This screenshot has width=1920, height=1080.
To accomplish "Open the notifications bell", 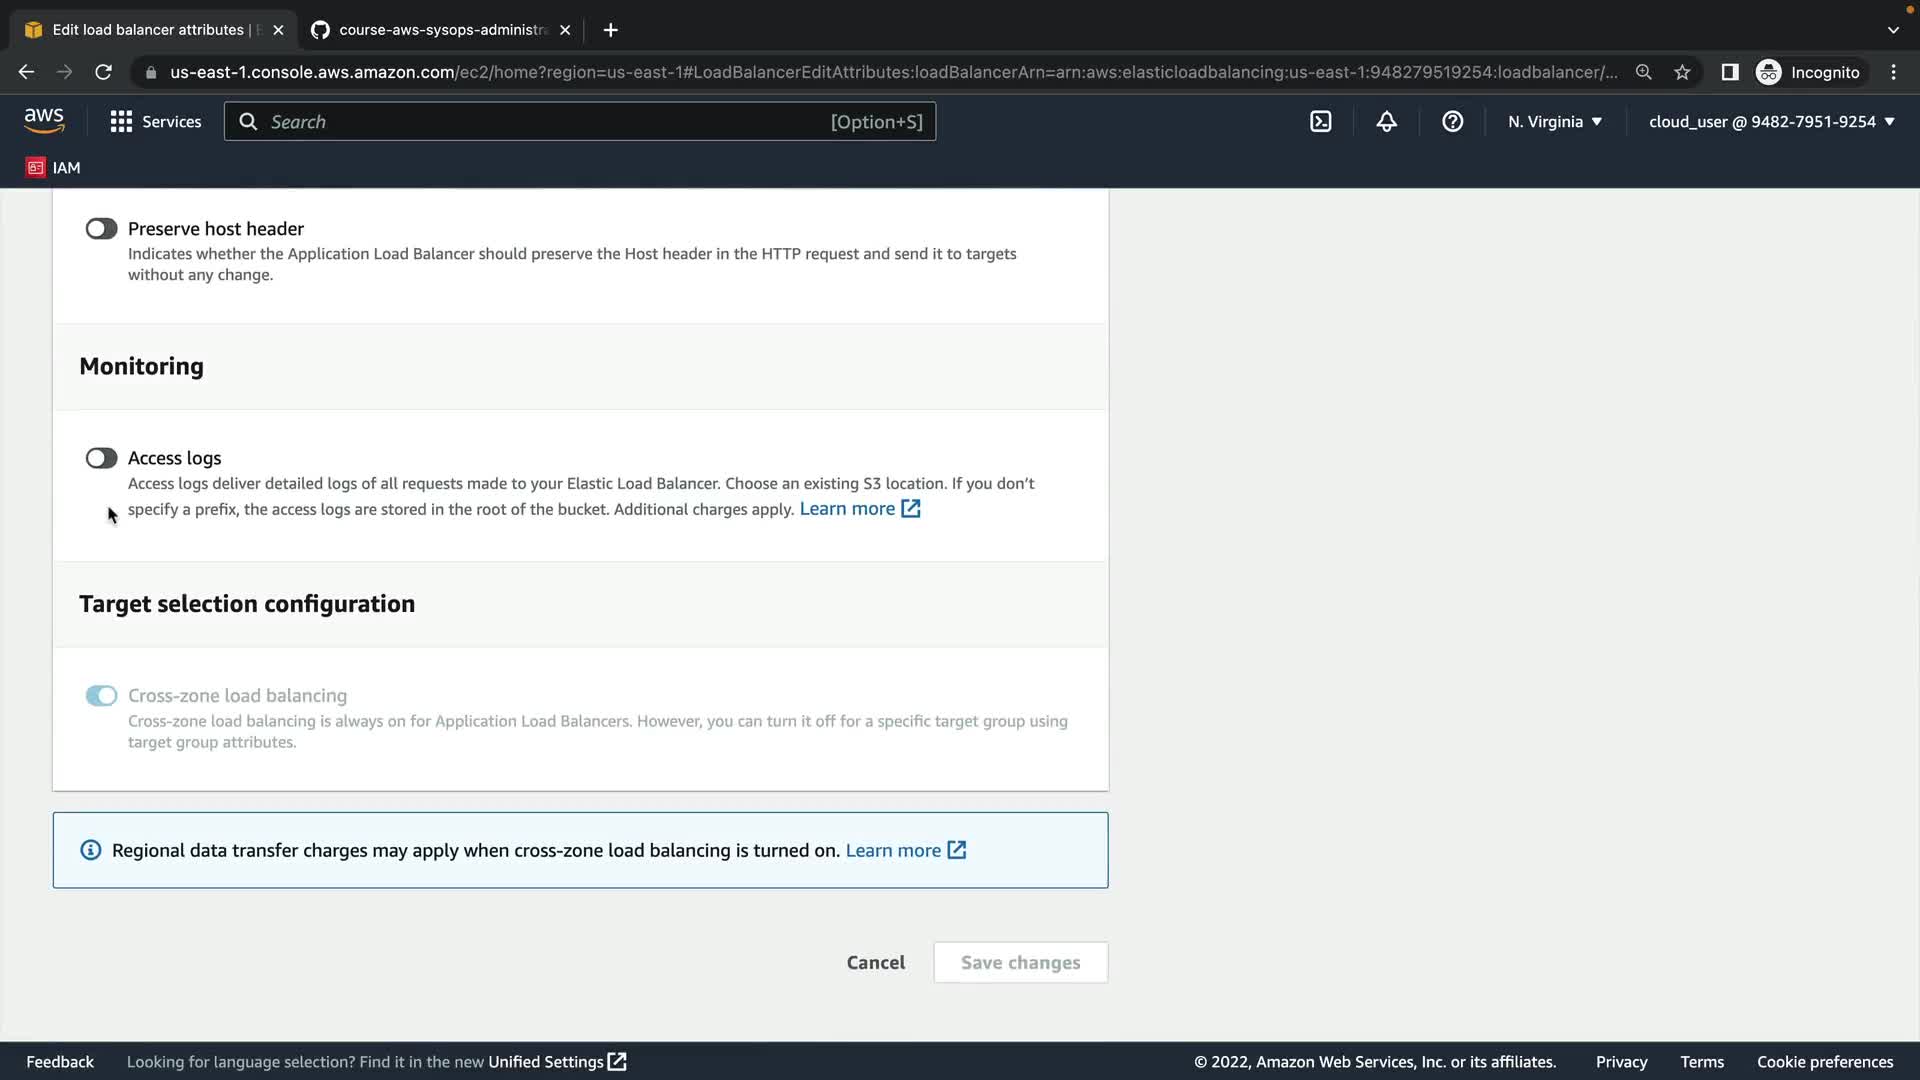I will [1386, 122].
